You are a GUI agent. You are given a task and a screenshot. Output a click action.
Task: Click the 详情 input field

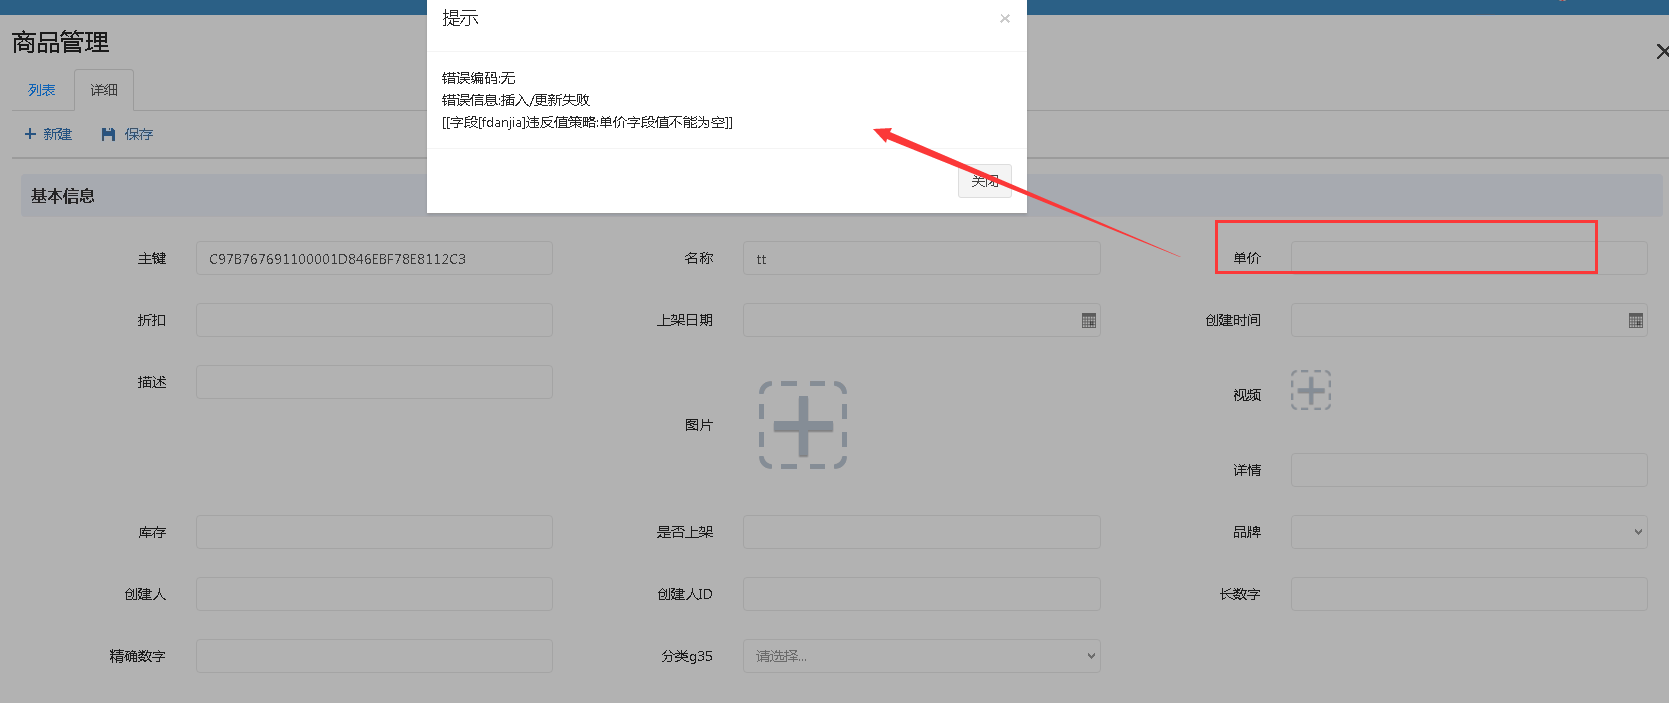coord(1468,470)
